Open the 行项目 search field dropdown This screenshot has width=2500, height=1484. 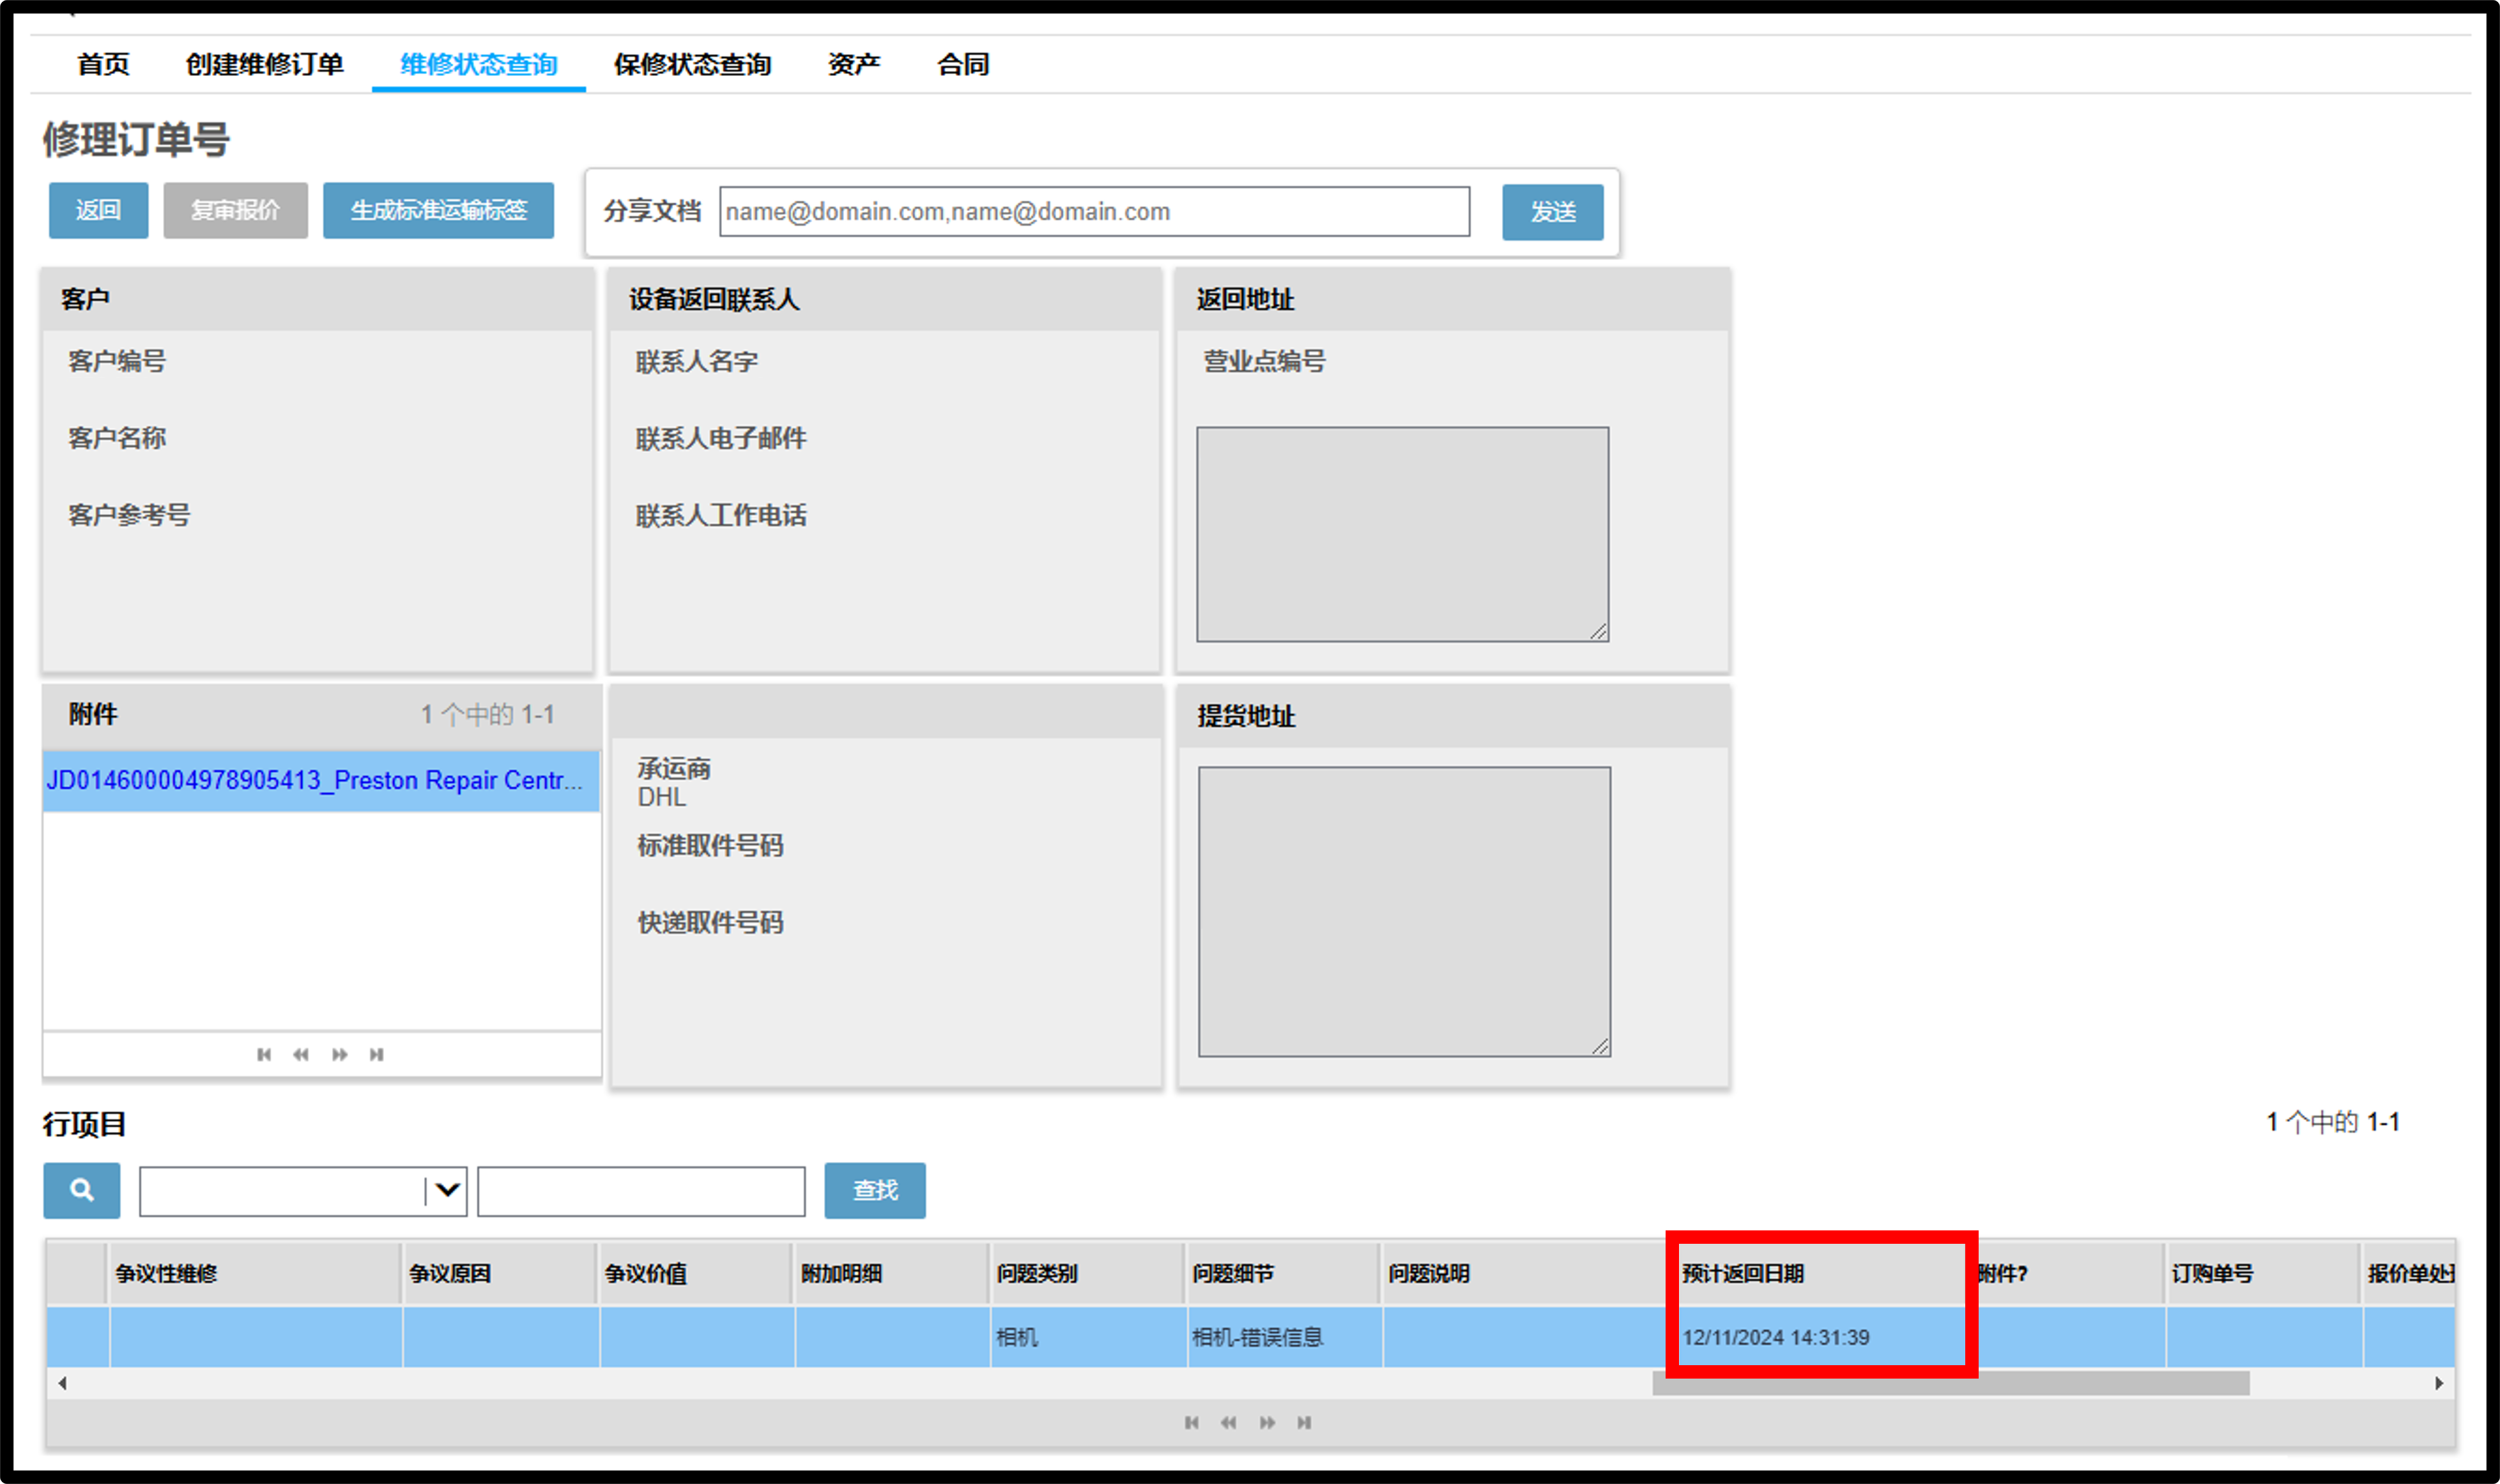point(448,1190)
